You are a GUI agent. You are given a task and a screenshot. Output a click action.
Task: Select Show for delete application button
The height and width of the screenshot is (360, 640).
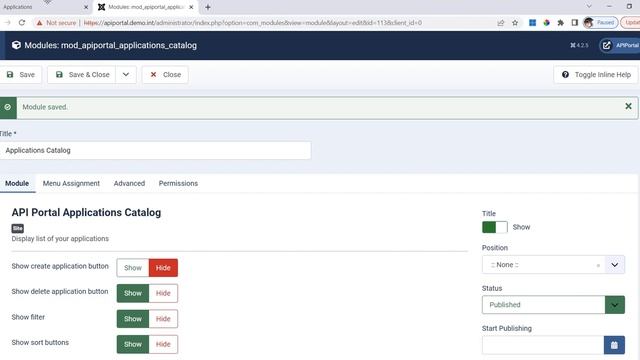pyautogui.click(x=133, y=293)
